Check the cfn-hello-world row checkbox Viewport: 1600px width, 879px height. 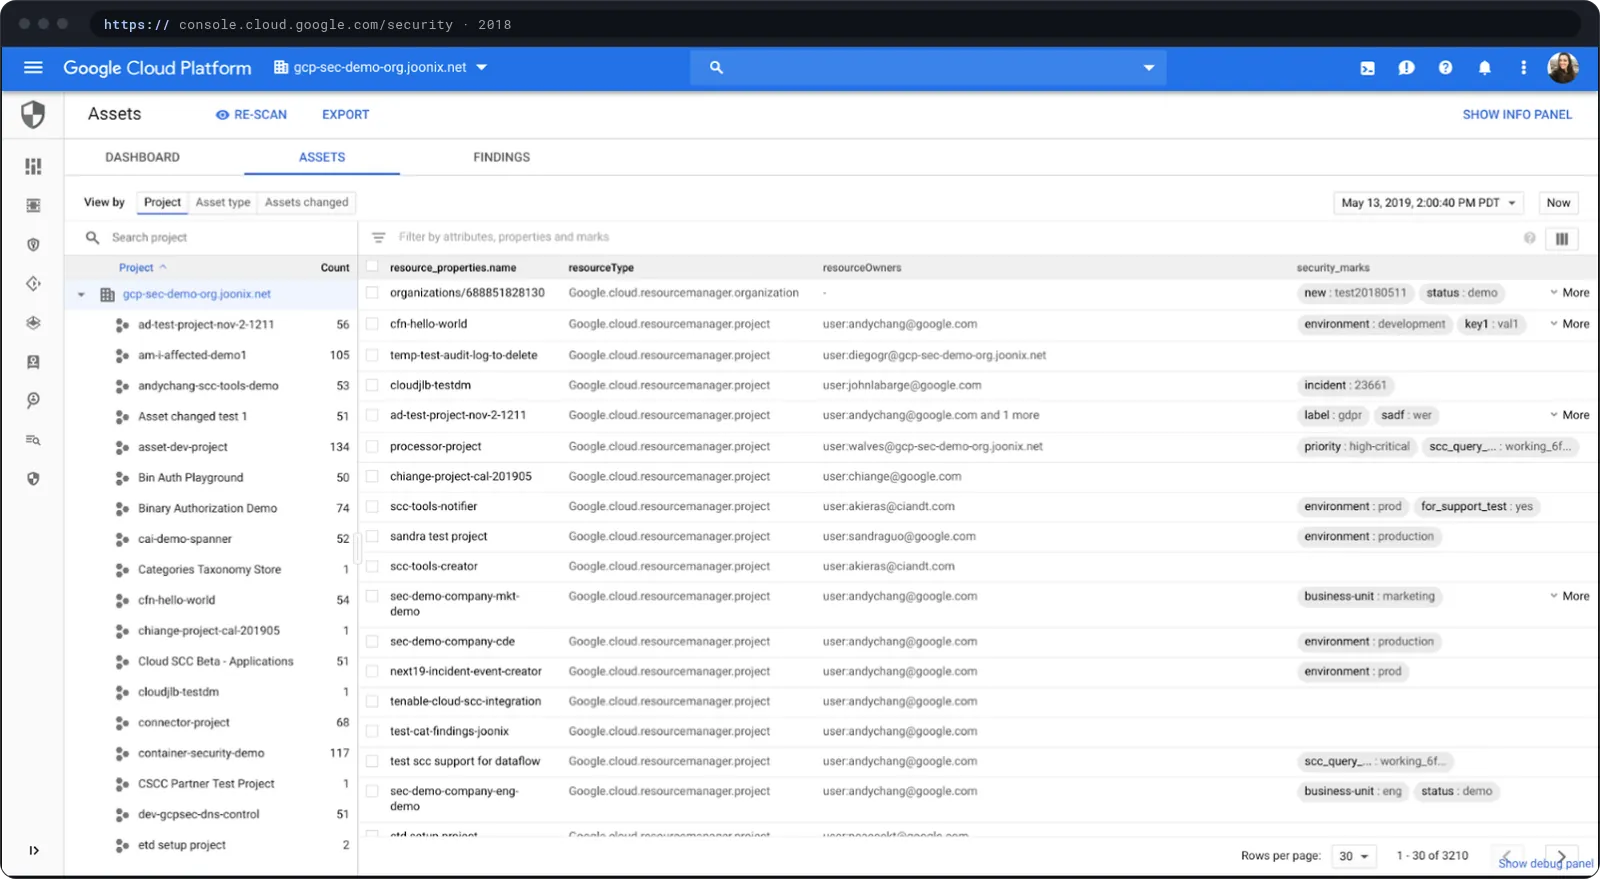coord(372,324)
